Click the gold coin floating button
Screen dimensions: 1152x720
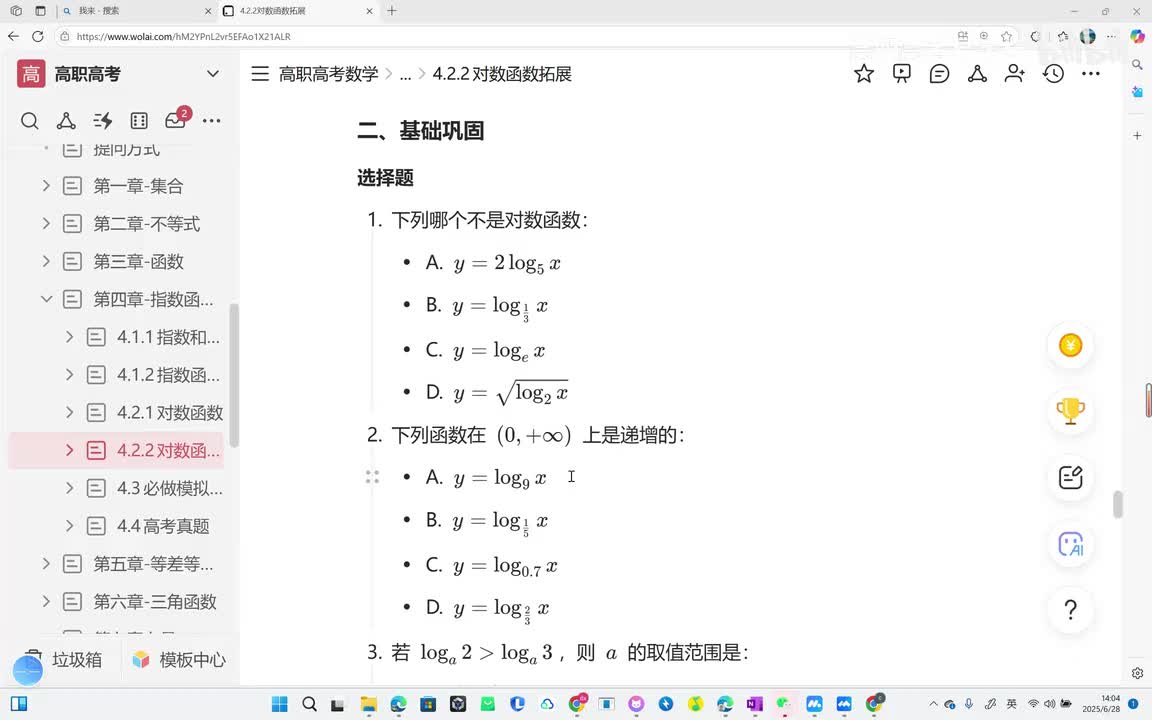(1070, 345)
